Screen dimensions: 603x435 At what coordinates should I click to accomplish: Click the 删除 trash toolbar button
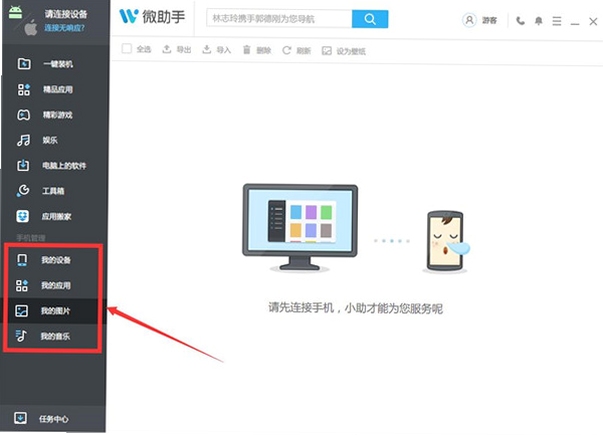[x=257, y=50]
